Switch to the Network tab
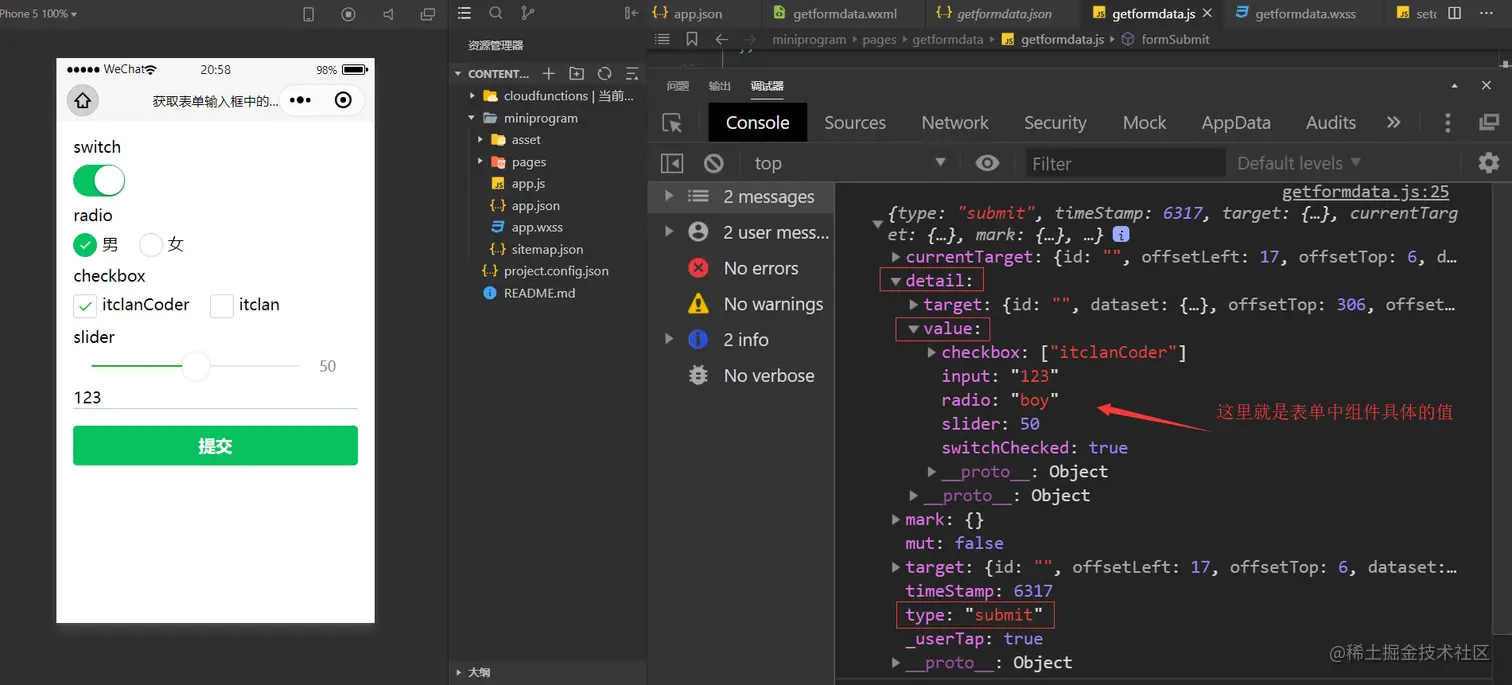 (x=955, y=123)
